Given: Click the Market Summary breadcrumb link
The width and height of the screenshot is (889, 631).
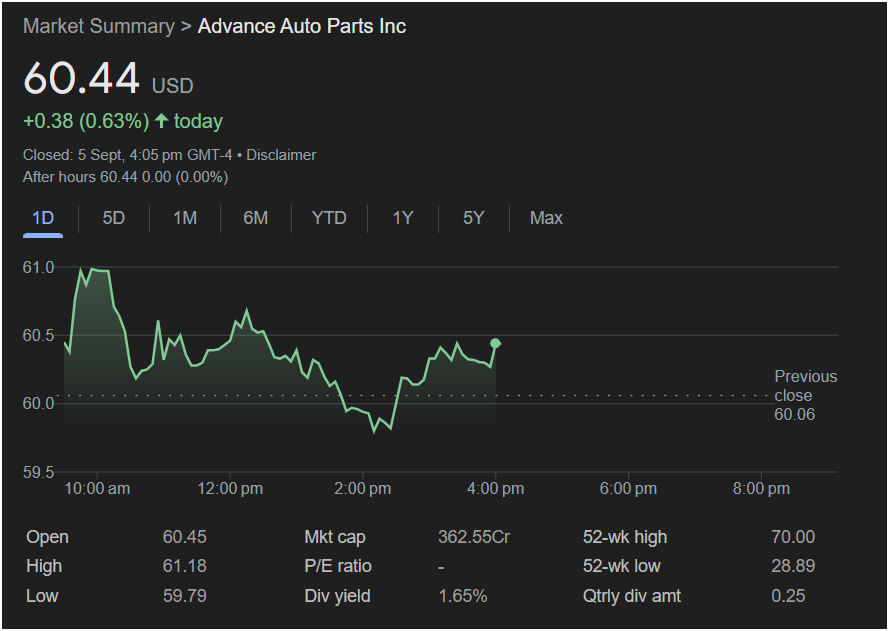Looking at the screenshot, I should [x=99, y=26].
